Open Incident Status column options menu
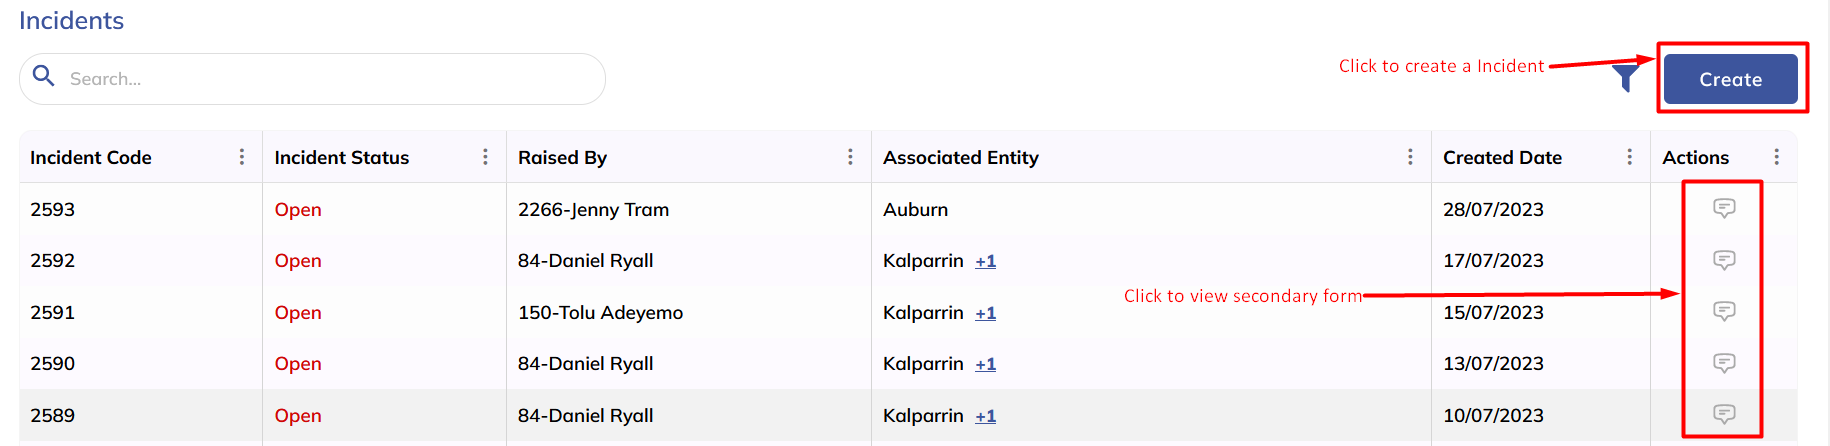This screenshot has width=1830, height=446. click(x=485, y=157)
